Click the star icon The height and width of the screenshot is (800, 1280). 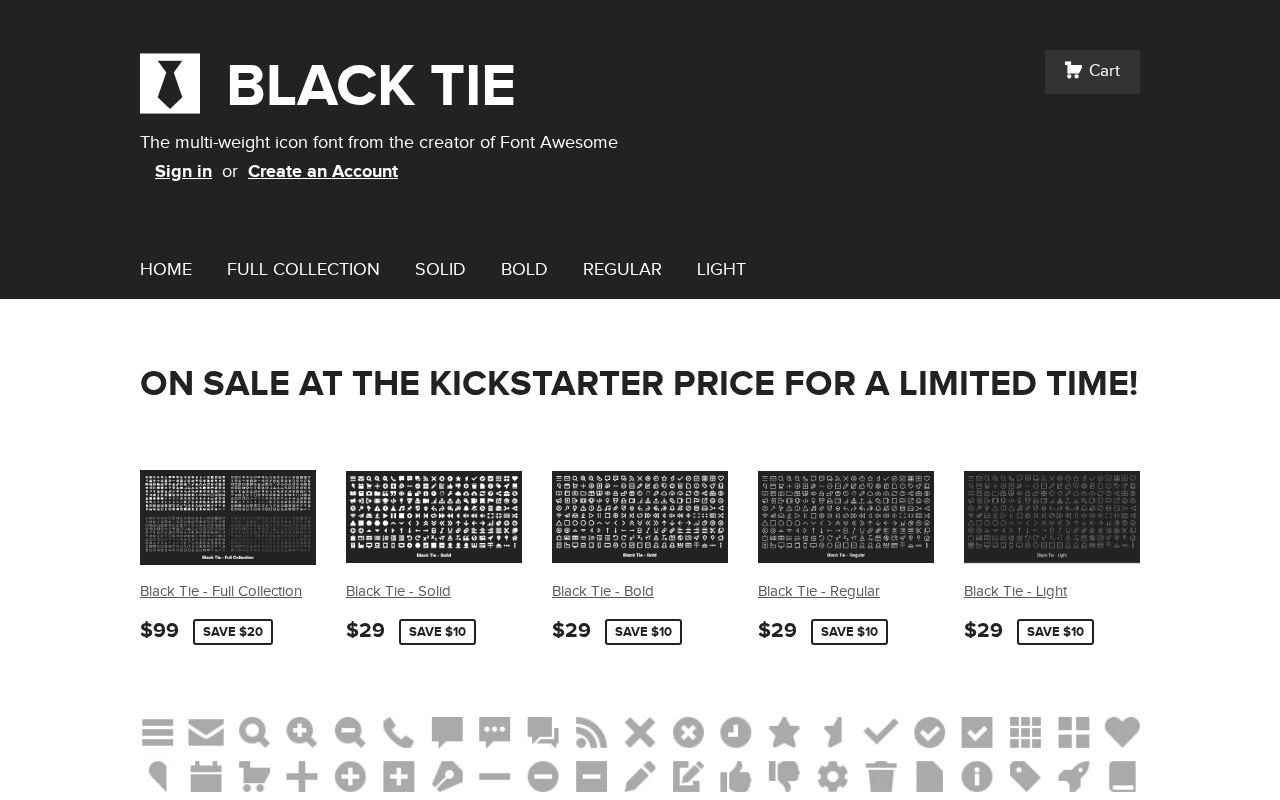point(784,733)
